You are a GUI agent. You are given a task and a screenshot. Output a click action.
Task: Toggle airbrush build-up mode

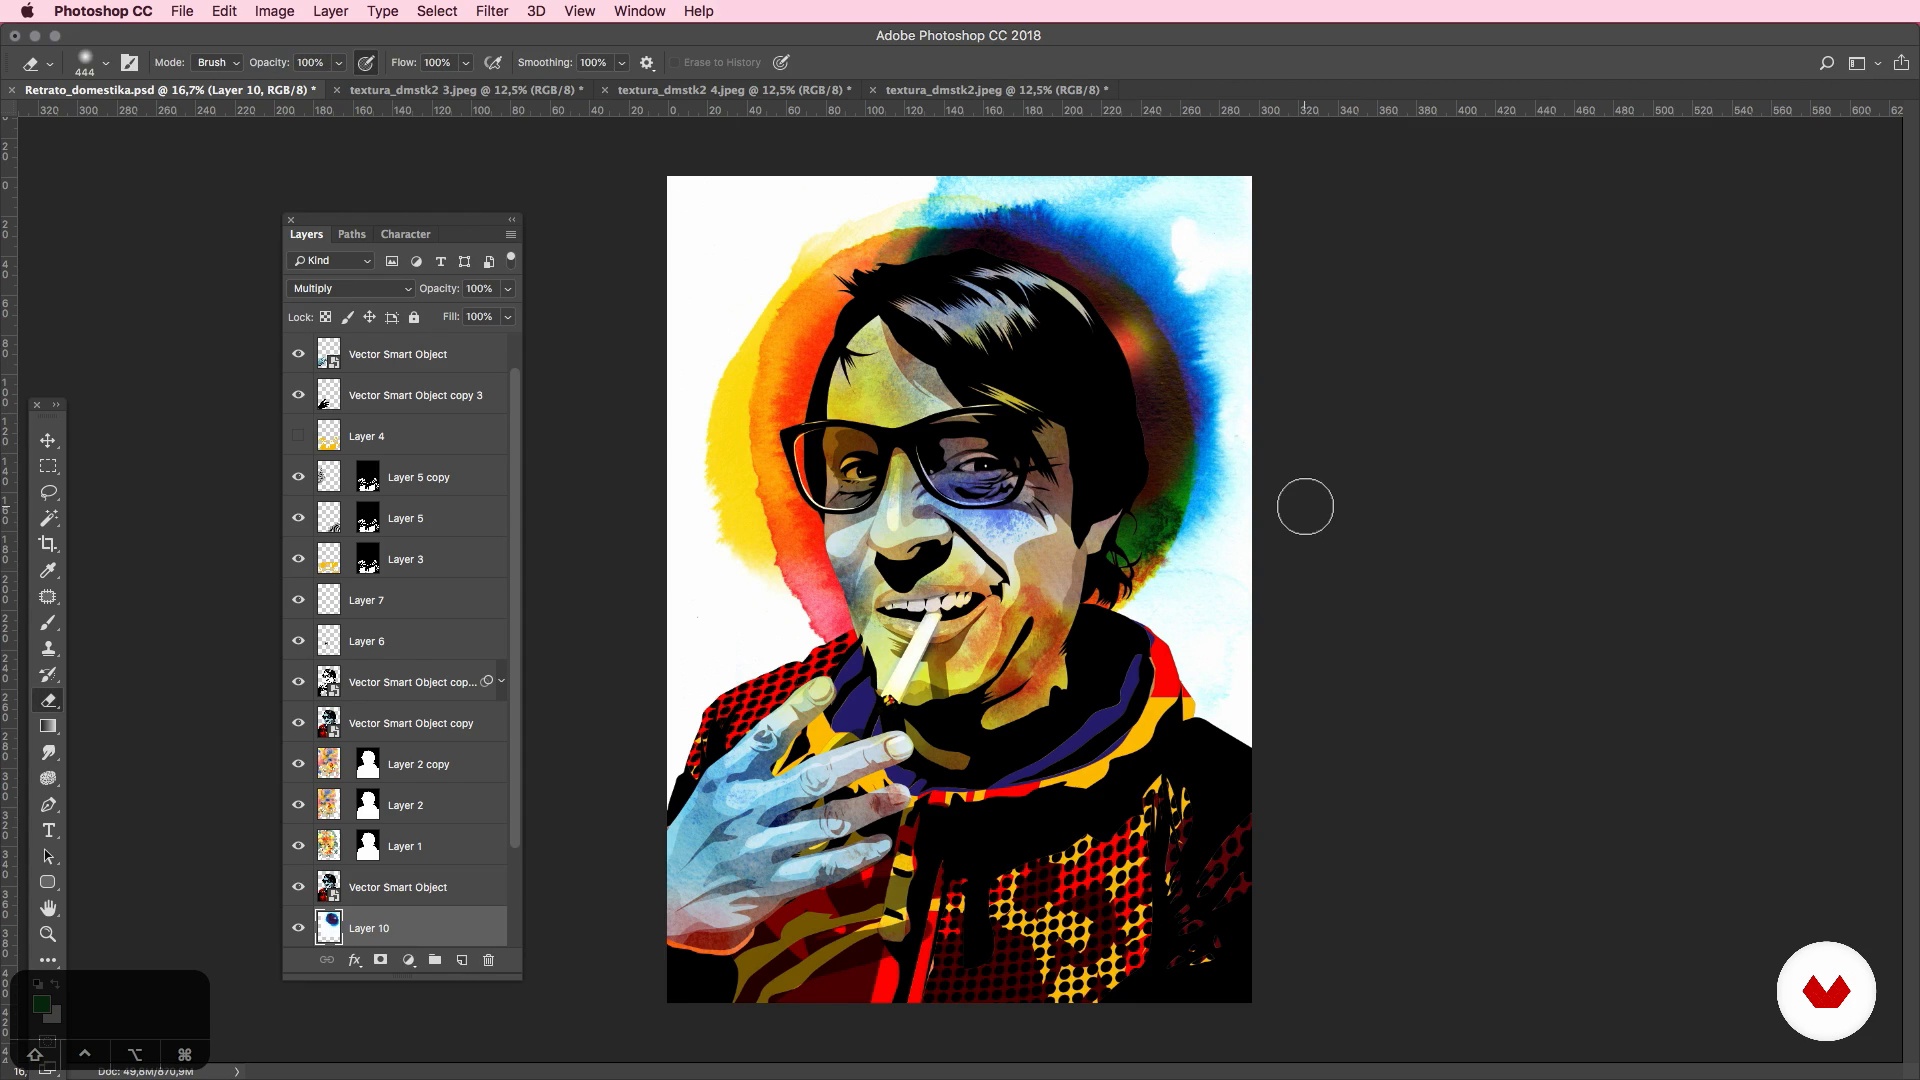(493, 62)
